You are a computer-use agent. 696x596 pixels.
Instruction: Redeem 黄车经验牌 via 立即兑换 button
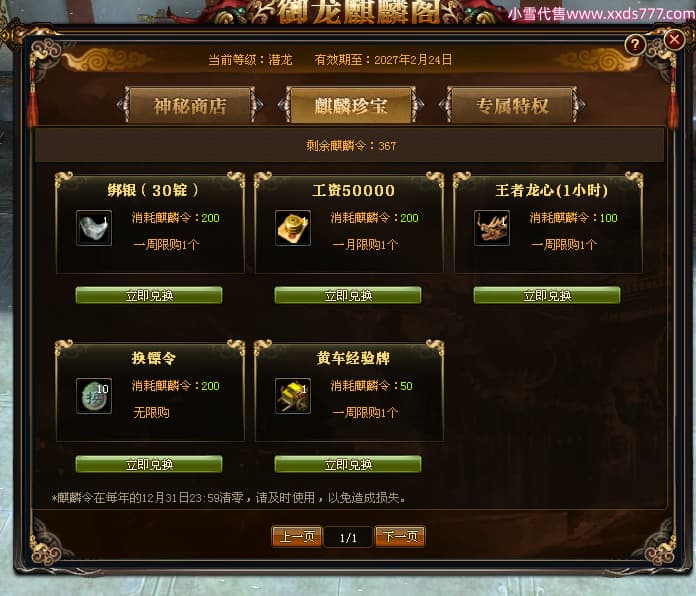[348, 464]
